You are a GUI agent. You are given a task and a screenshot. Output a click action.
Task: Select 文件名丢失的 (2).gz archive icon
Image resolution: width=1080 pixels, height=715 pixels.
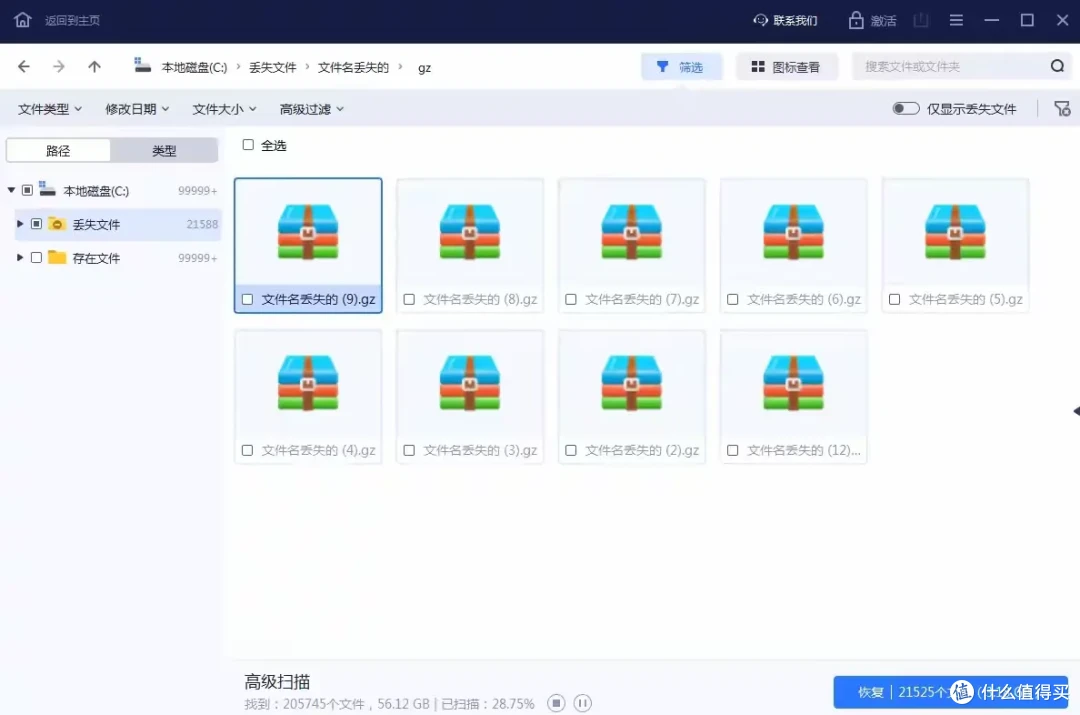click(x=632, y=383)
